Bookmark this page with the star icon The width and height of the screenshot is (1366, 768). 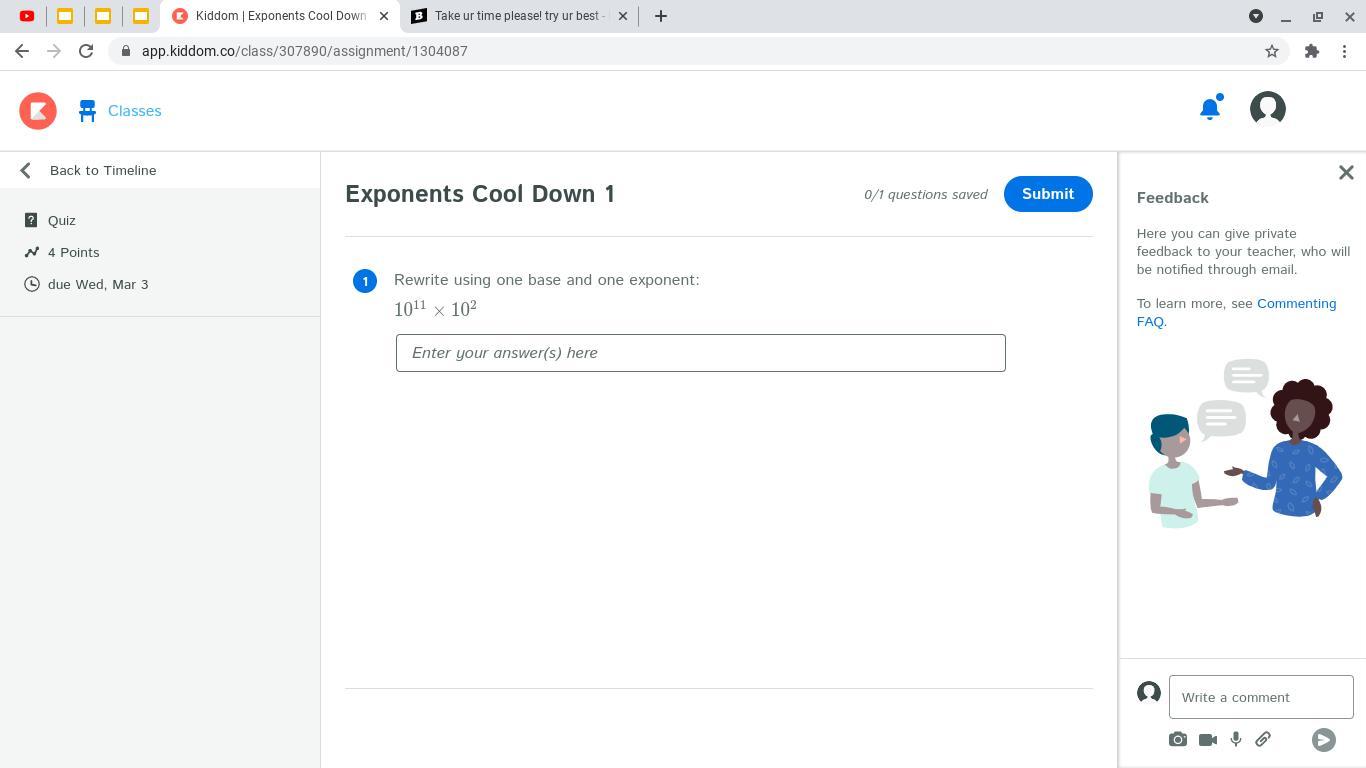pyautogui.click(x=1272, y=51)
